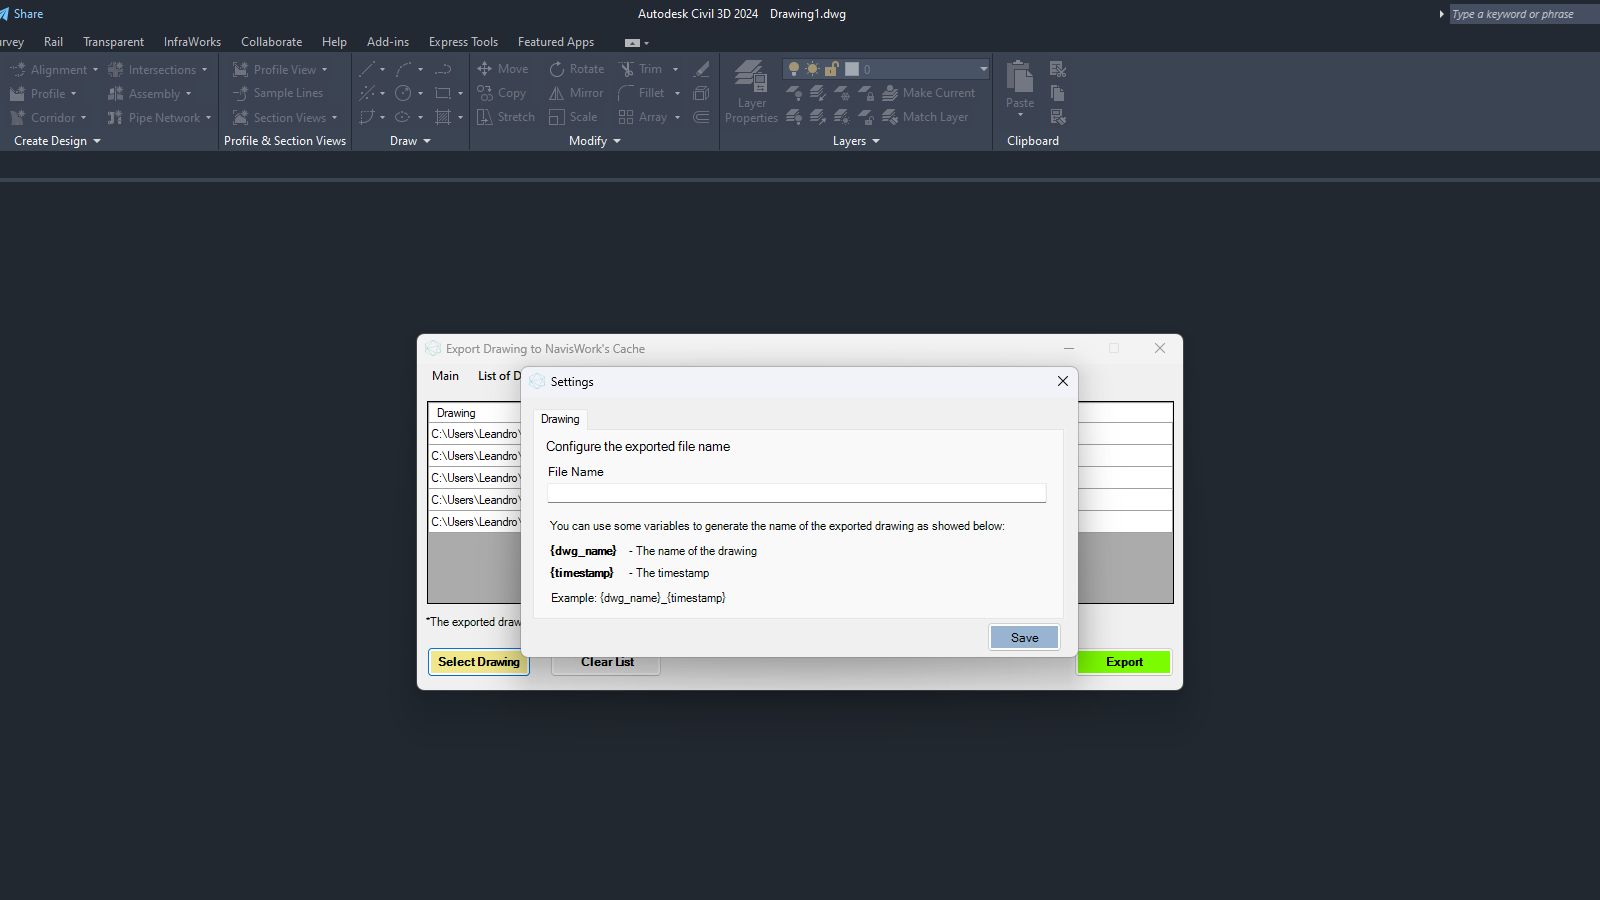Click the Clear List button
This screenshot has width=1600, height=900.
[x=607, y=662]
